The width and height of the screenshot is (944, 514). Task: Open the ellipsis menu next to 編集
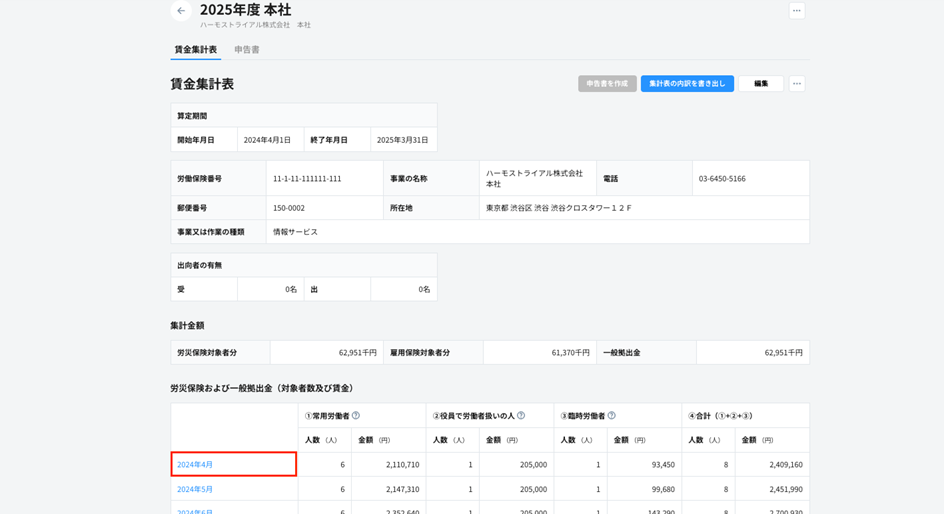point(796,84)
